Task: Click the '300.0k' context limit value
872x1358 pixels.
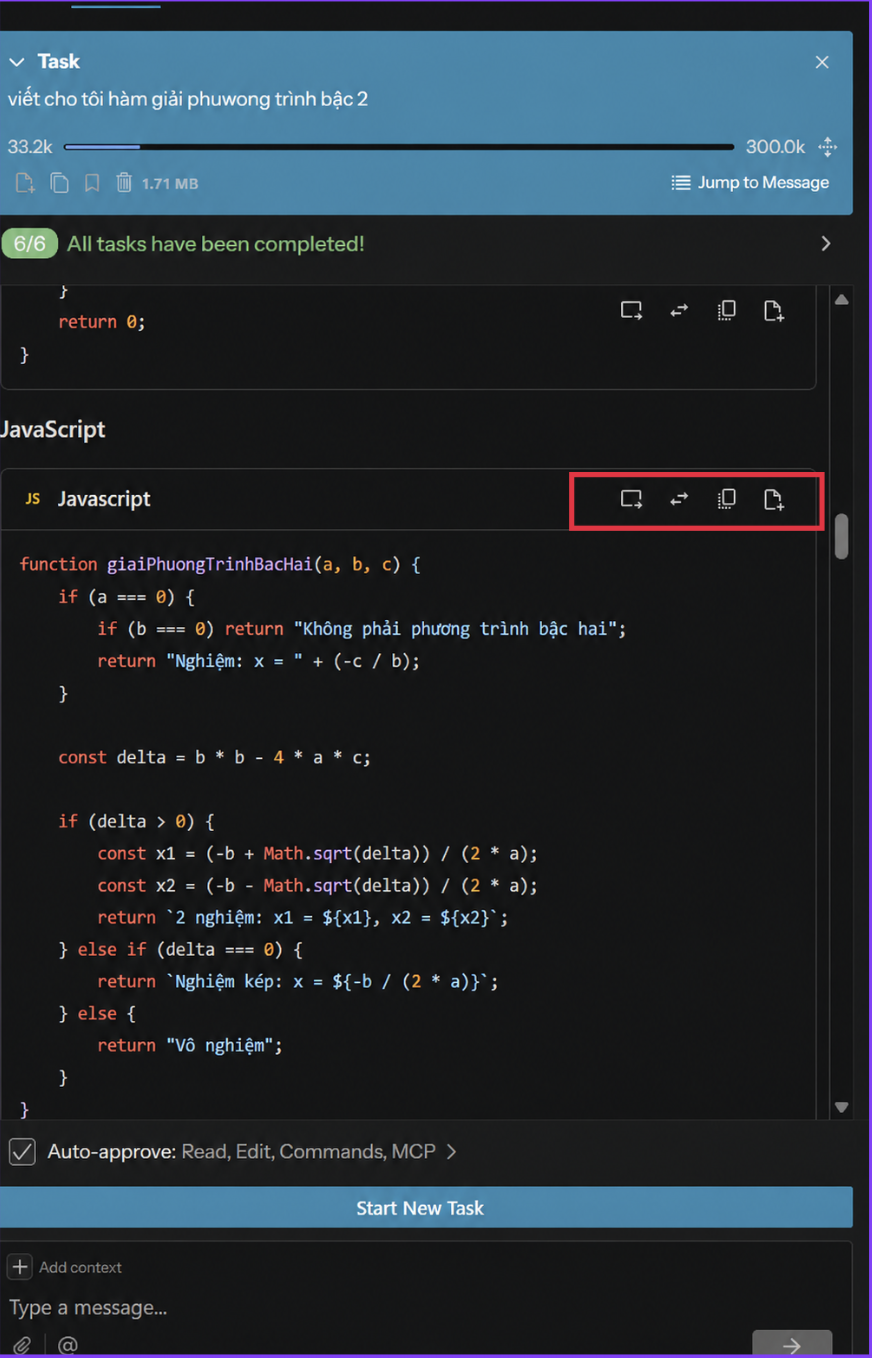Action: tap(776, 147)
